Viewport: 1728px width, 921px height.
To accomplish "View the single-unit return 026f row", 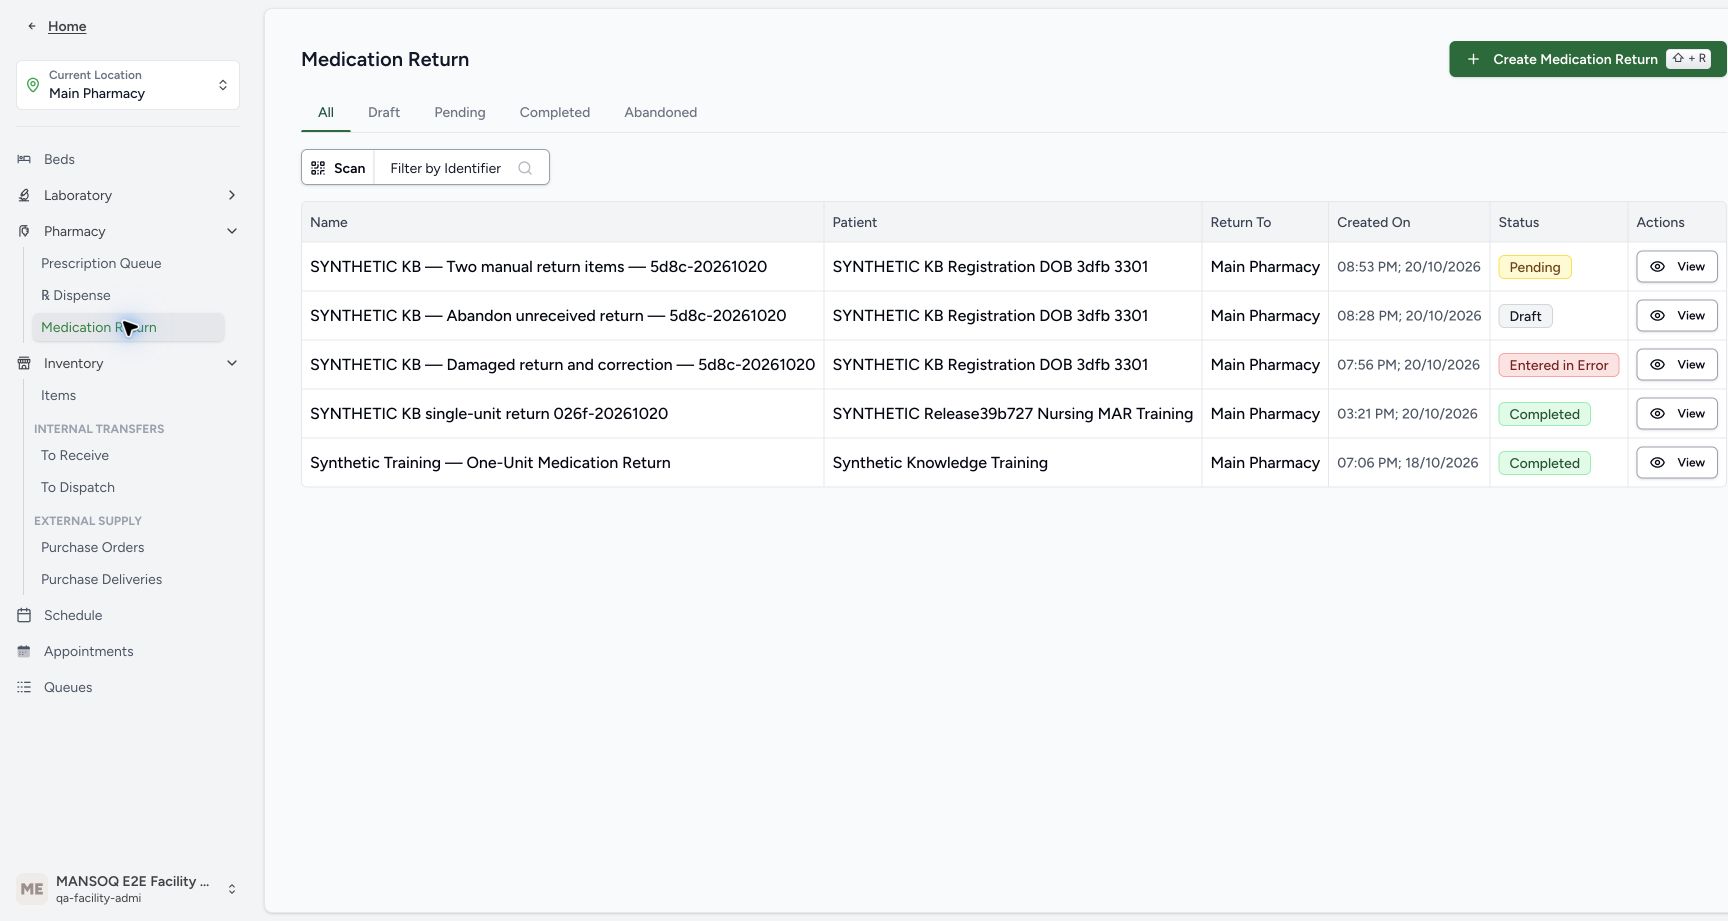I will tap(1677, 414).
